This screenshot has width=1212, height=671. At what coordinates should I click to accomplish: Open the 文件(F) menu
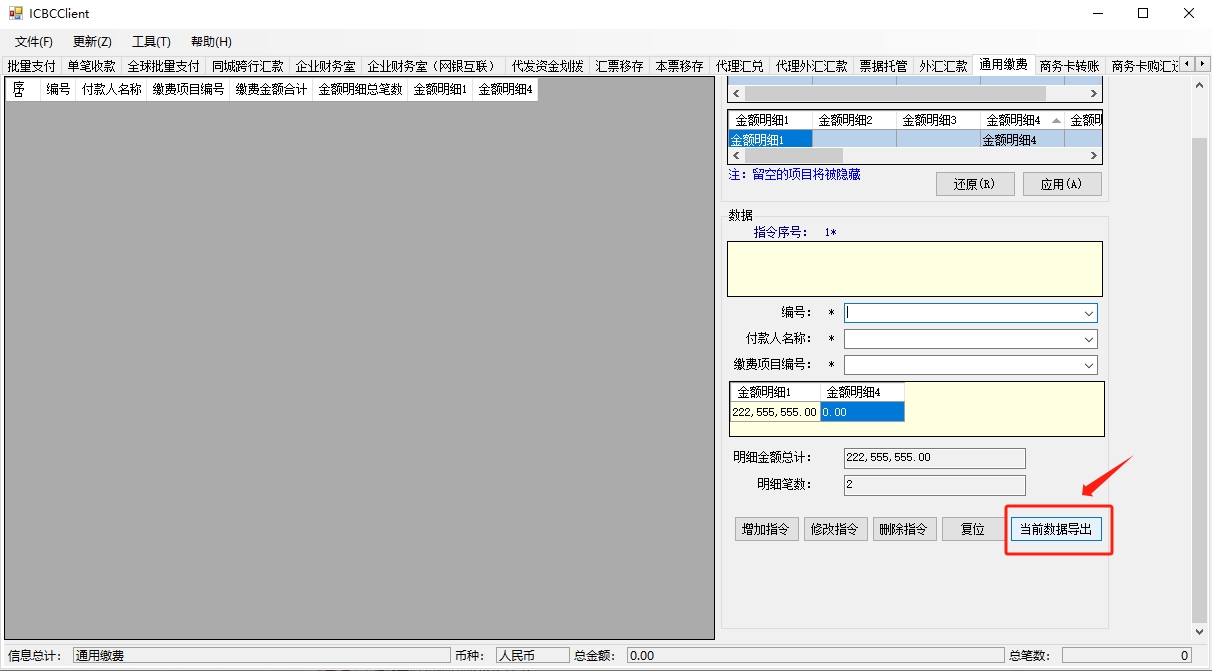(x=34, y=42)
